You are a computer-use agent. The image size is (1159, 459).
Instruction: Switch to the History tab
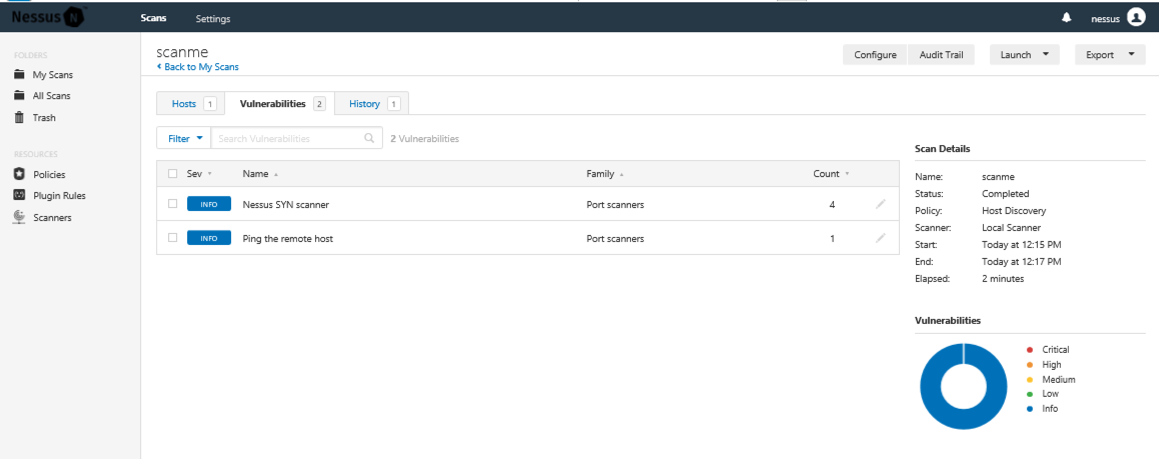[x=373, y=104]
